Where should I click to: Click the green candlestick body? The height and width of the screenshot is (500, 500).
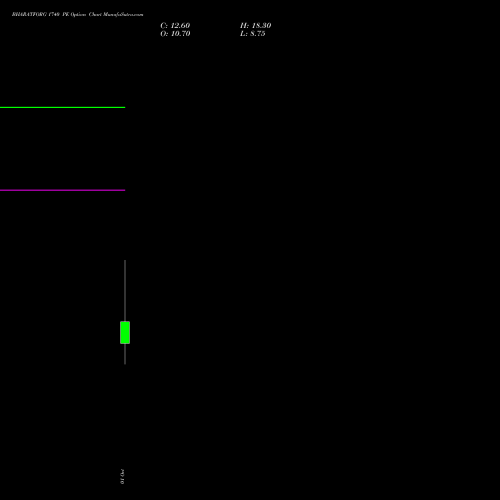point(125,332)
